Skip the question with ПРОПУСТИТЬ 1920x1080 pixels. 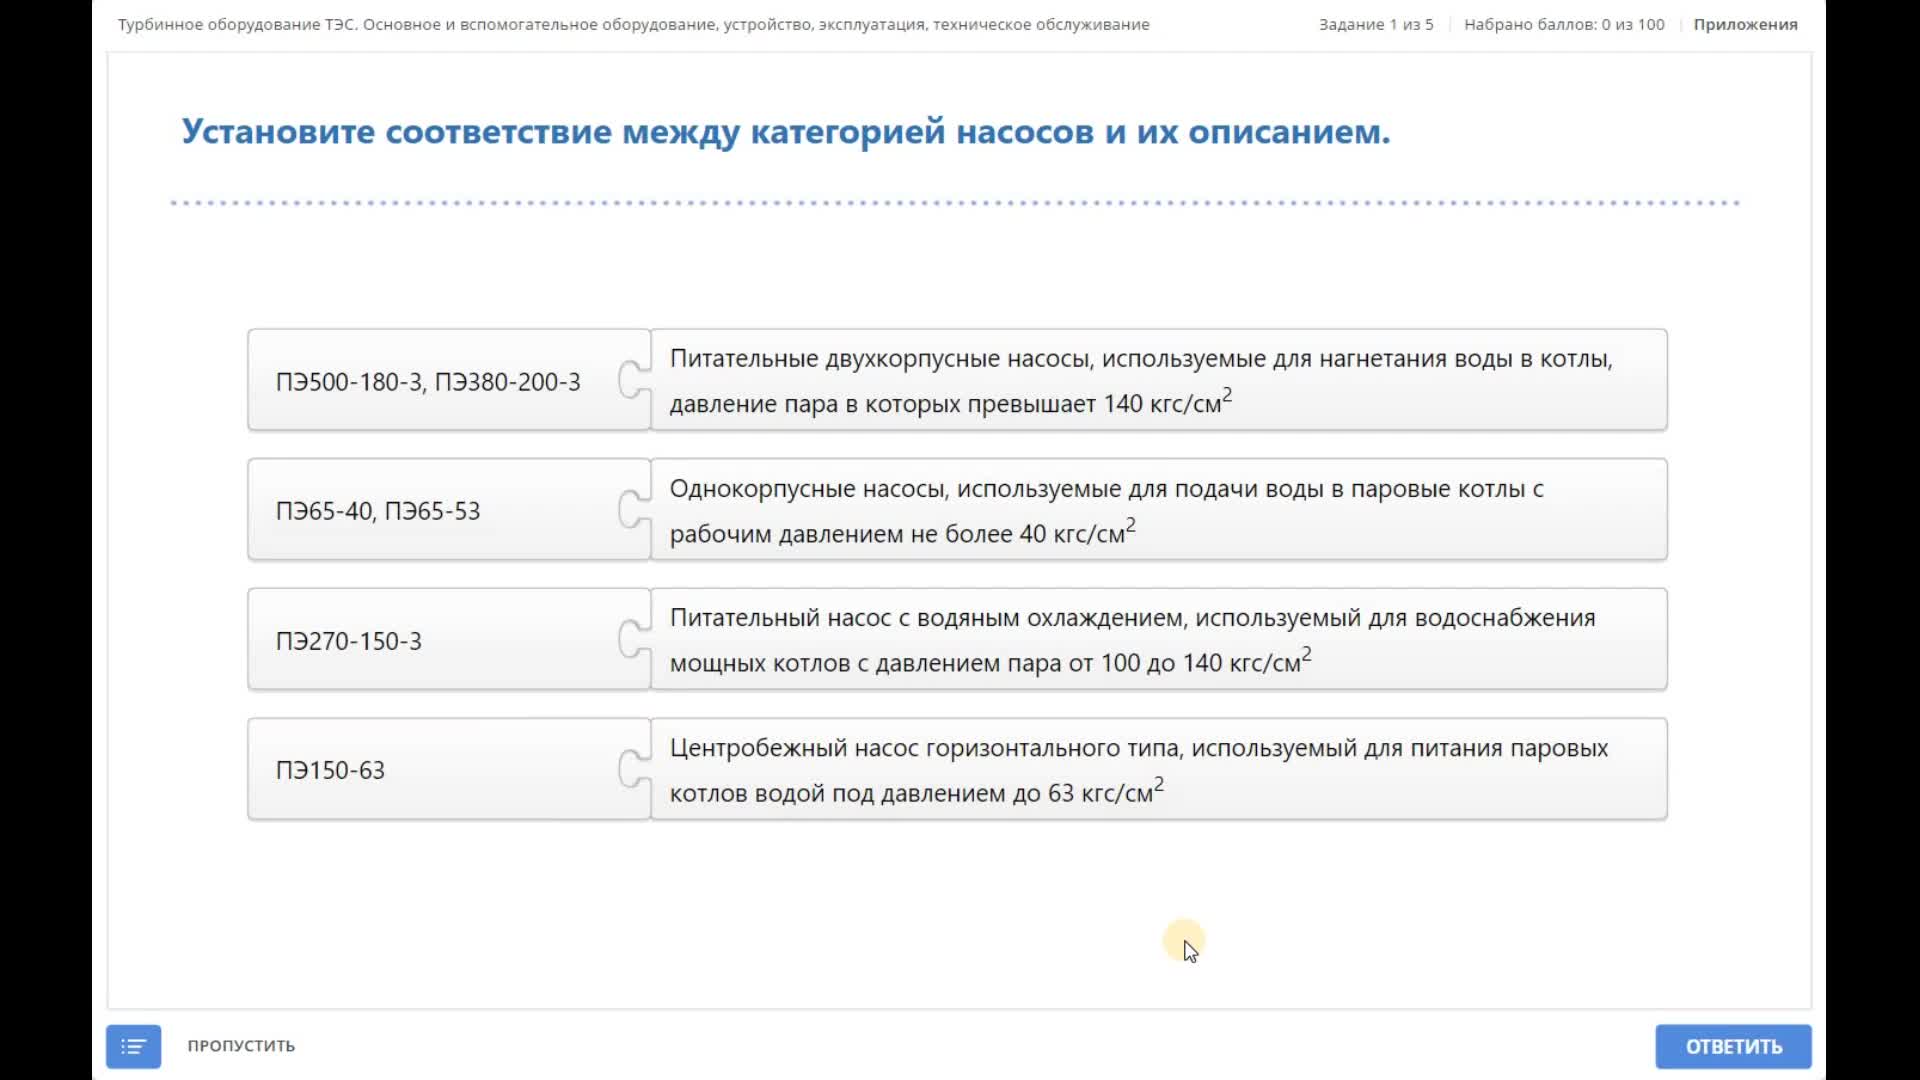[x=241, y=1046]
